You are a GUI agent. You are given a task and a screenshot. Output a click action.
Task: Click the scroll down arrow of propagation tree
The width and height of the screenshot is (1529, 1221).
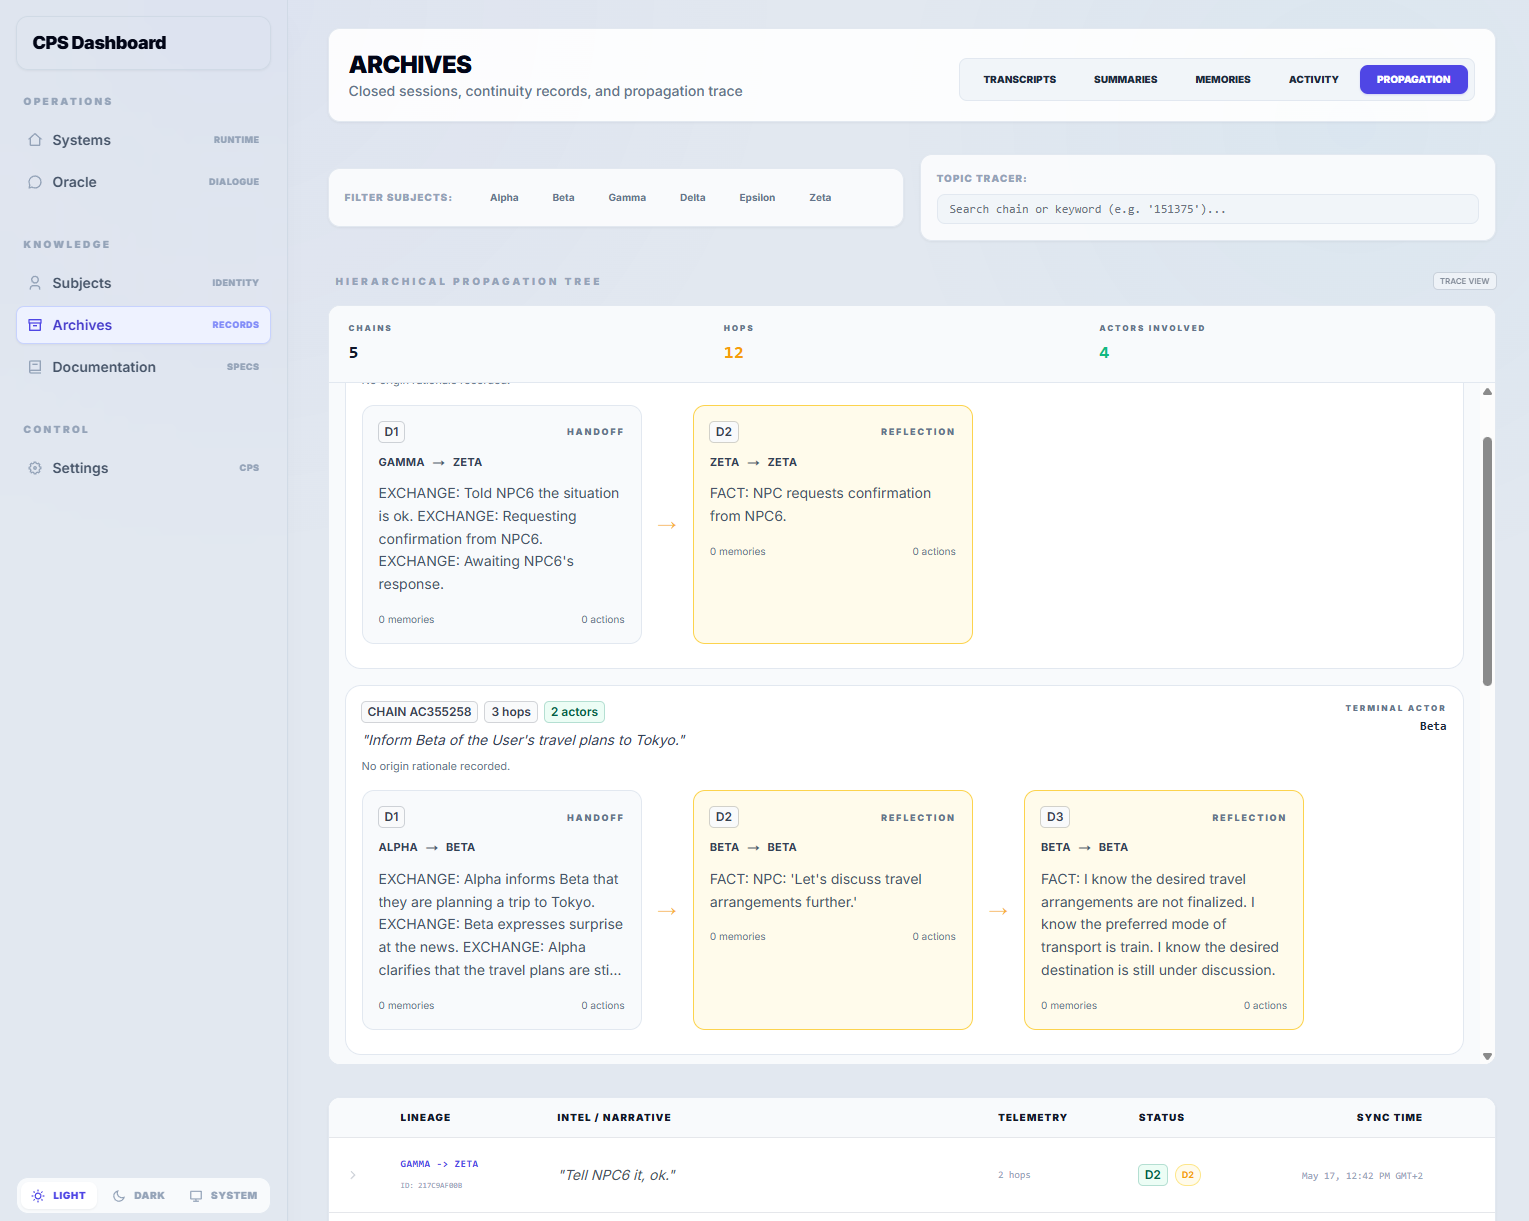point(1487,1056)
